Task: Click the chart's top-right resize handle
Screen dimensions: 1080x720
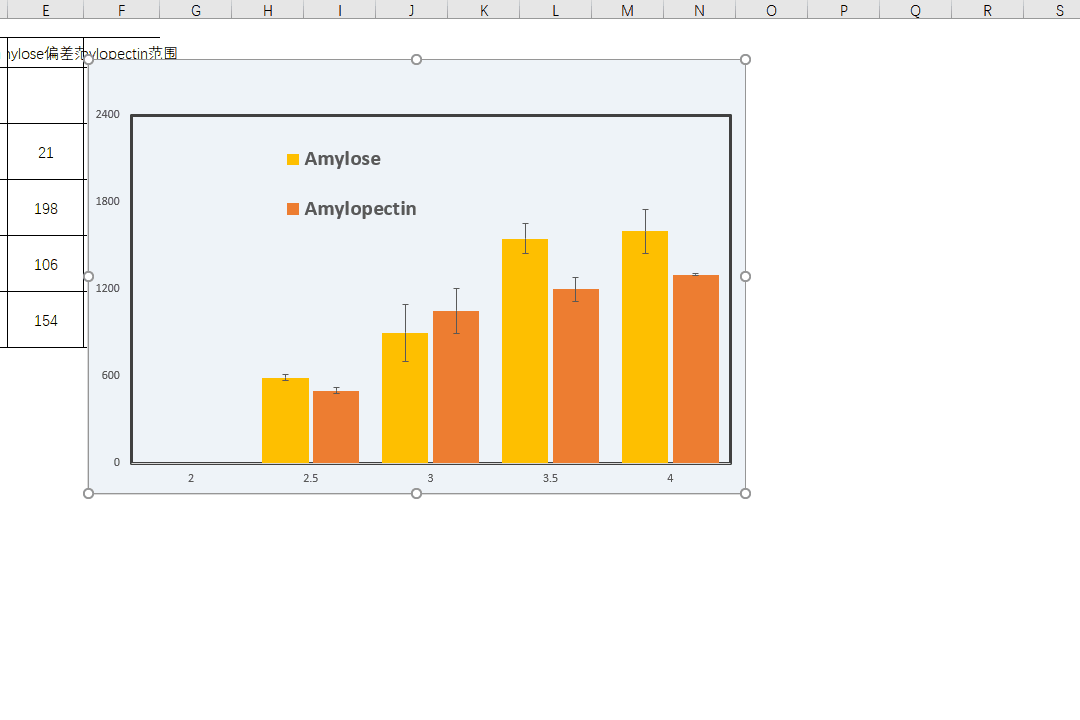Action: pyautogui.click(x=745, y=60)
